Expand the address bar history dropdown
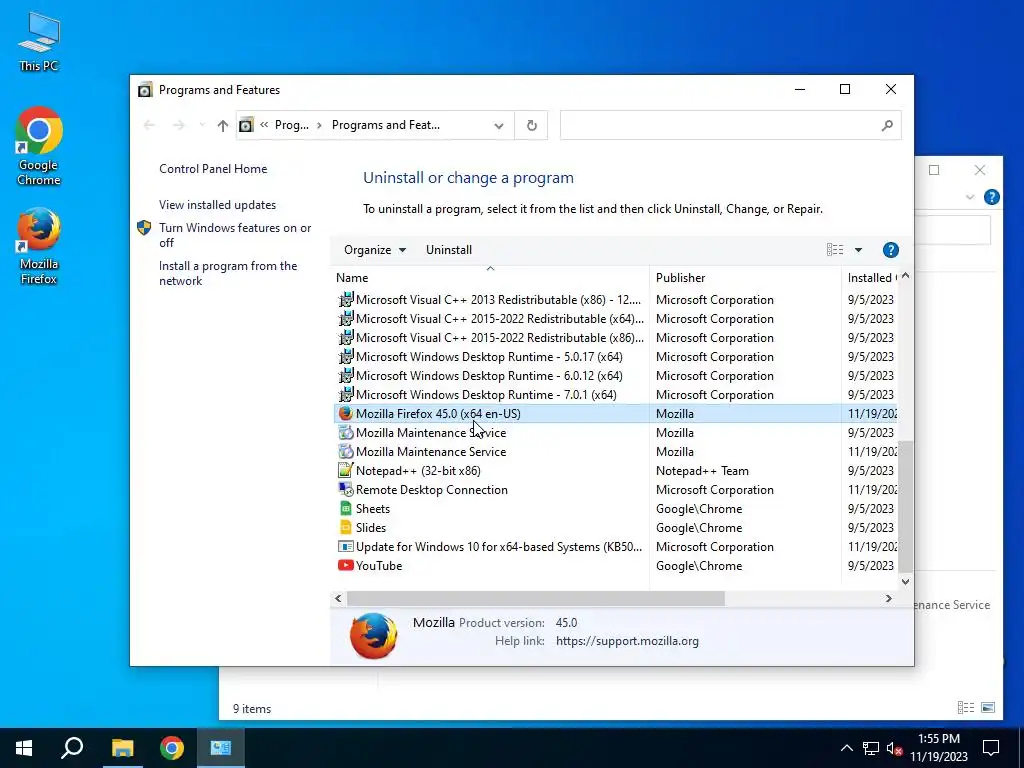Image resolution: width=1024 pixels, height=768 pixels. (499, 125)
